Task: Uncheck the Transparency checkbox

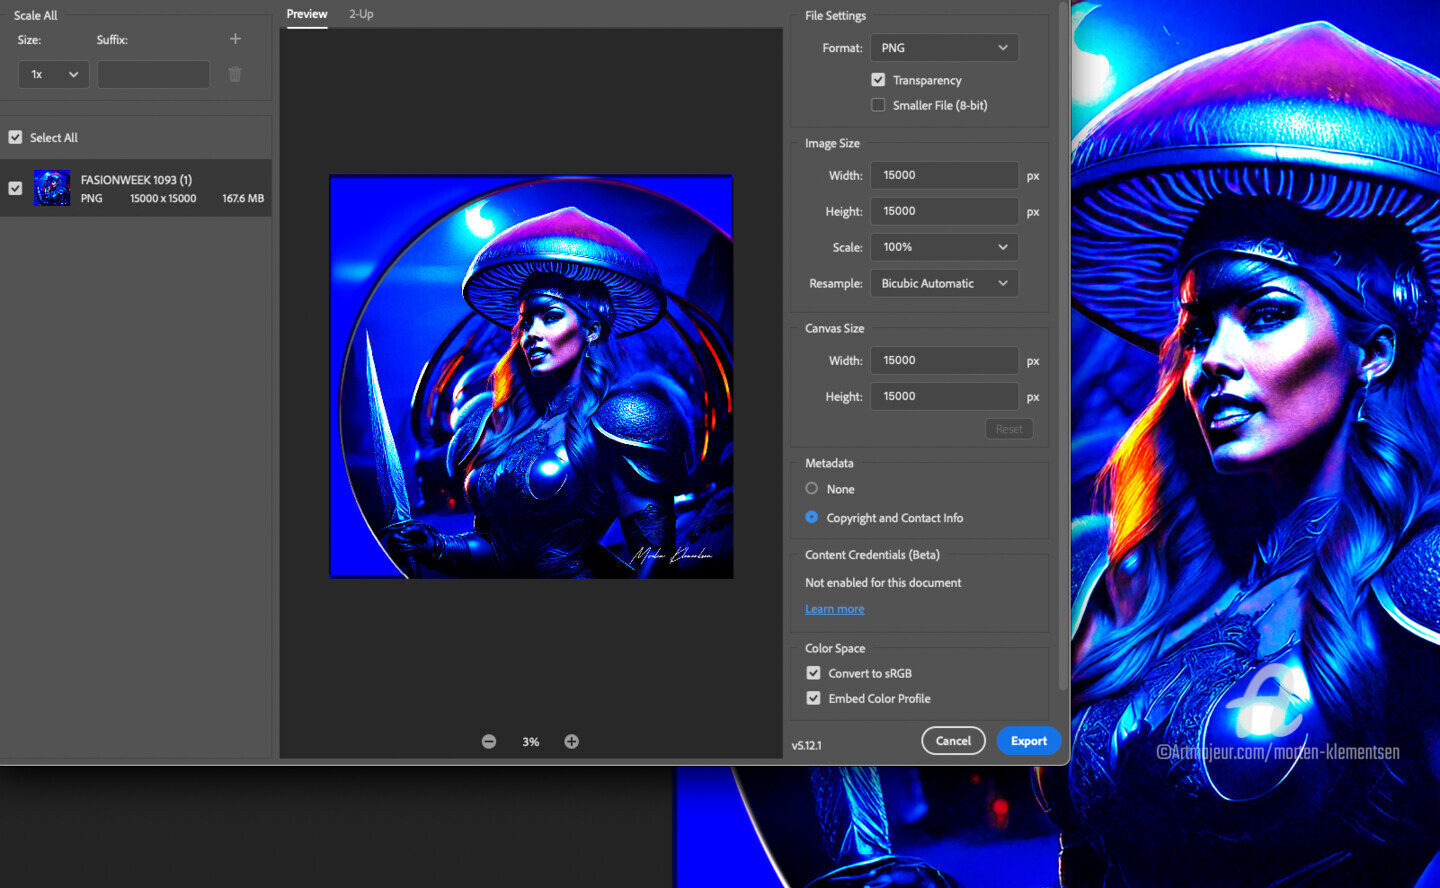Action: pos(878,80)
